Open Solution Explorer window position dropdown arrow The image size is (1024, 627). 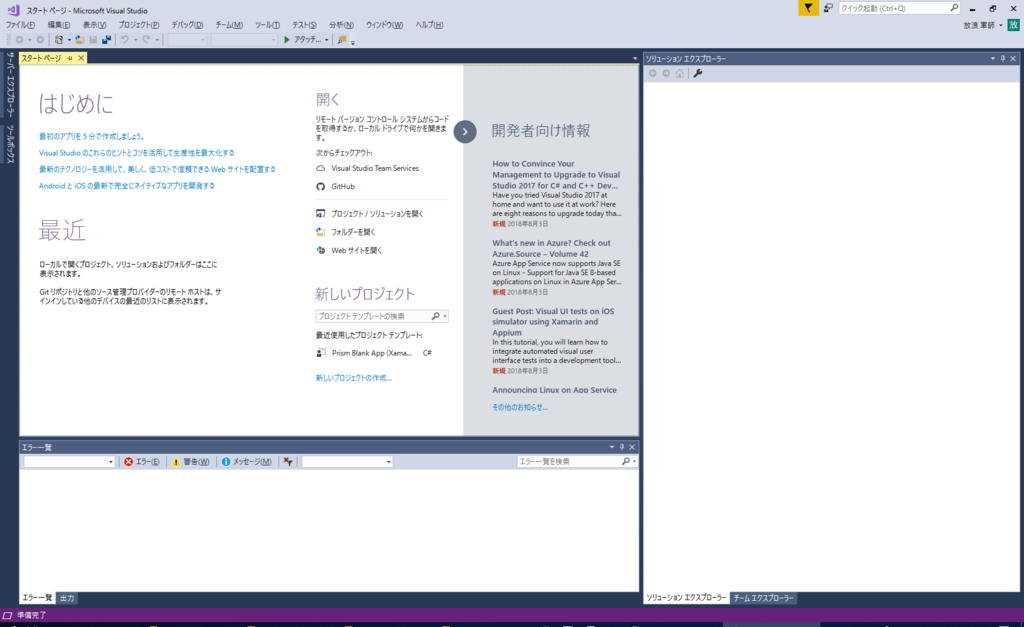(x=993, y=59)
